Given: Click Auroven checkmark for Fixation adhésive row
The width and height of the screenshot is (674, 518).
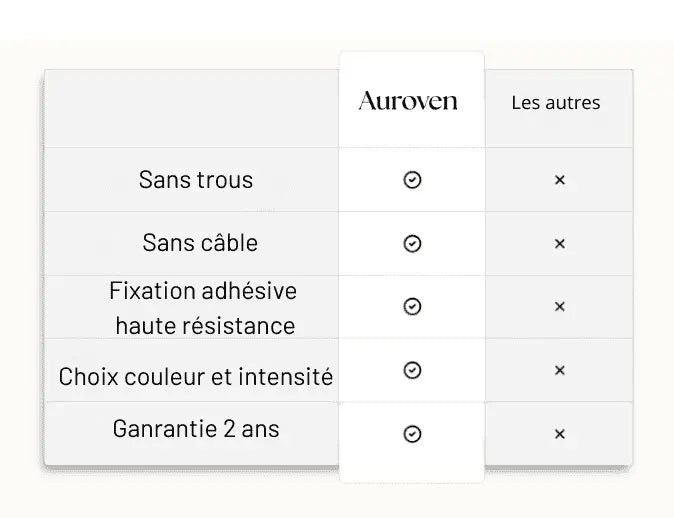Looking at the screenshot, I should coord(412,307).
